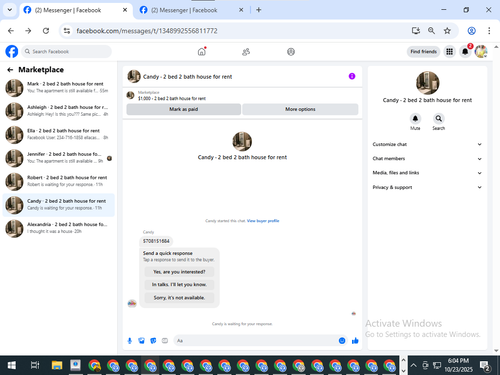Viewport: 500px width, 375px height.
Task: Choose a sticker
Action: [x=153, y=341]
